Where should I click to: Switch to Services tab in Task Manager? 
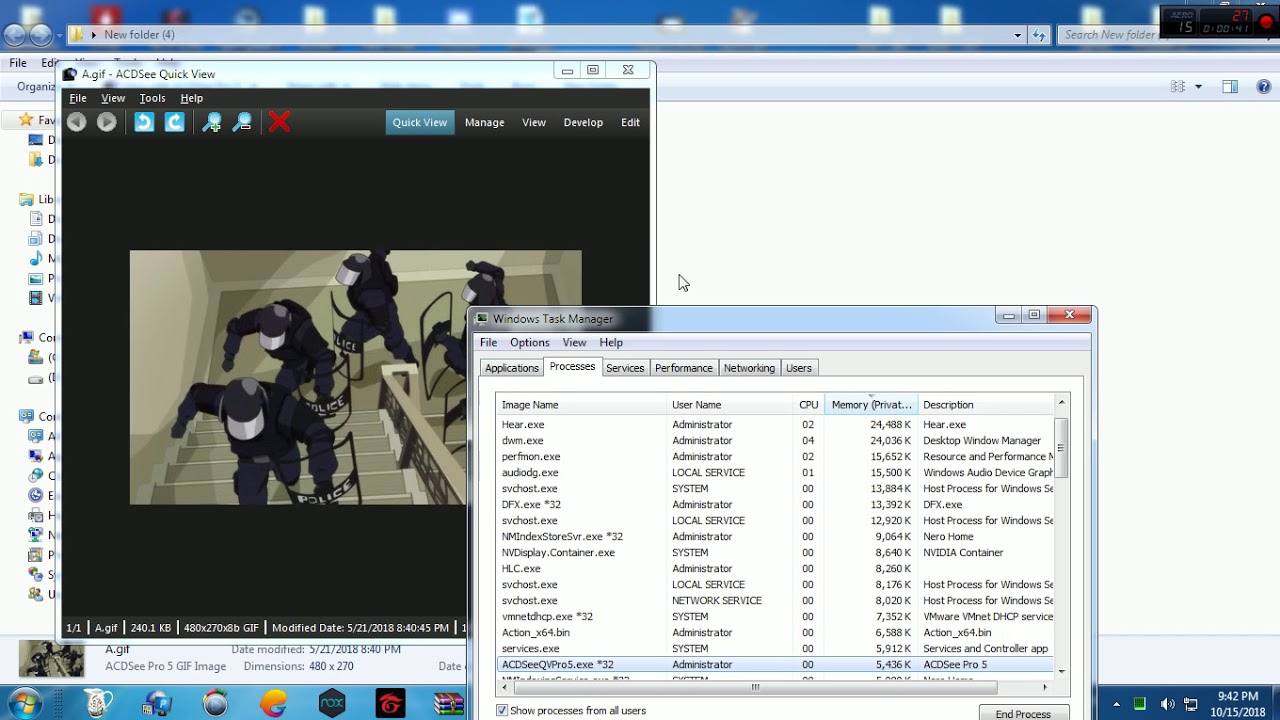625,368
